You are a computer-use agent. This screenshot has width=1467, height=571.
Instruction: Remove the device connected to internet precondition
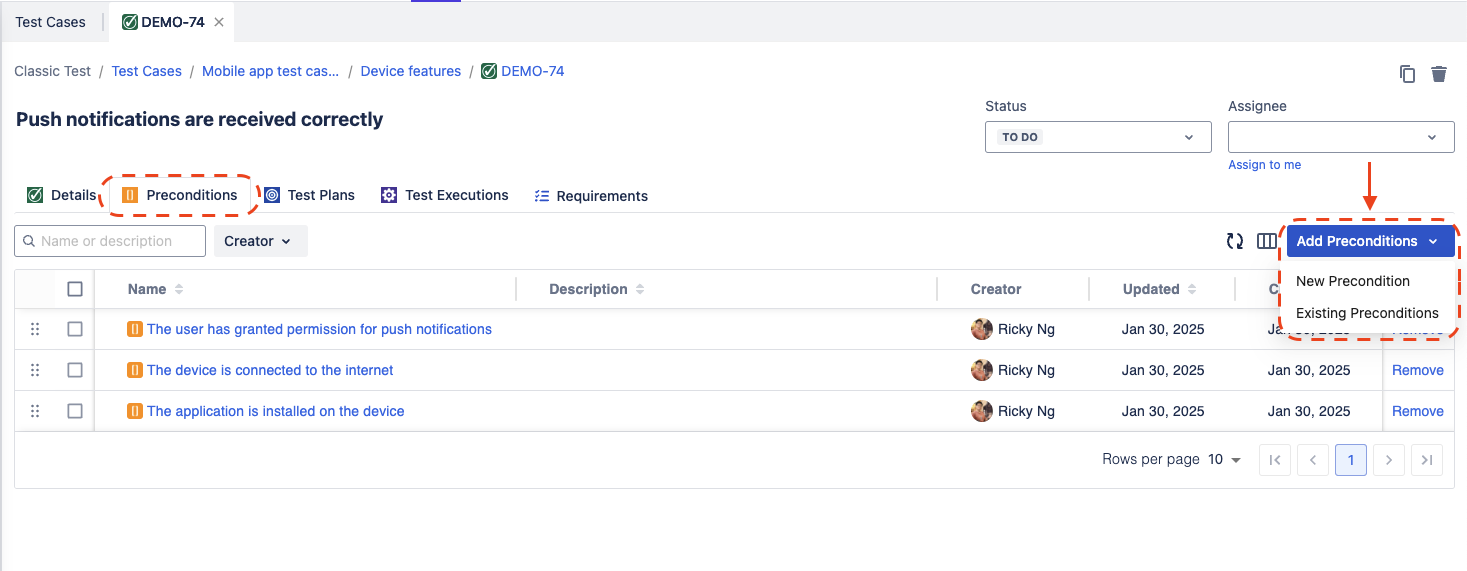pyautogui.click(x=1417, y=370)
